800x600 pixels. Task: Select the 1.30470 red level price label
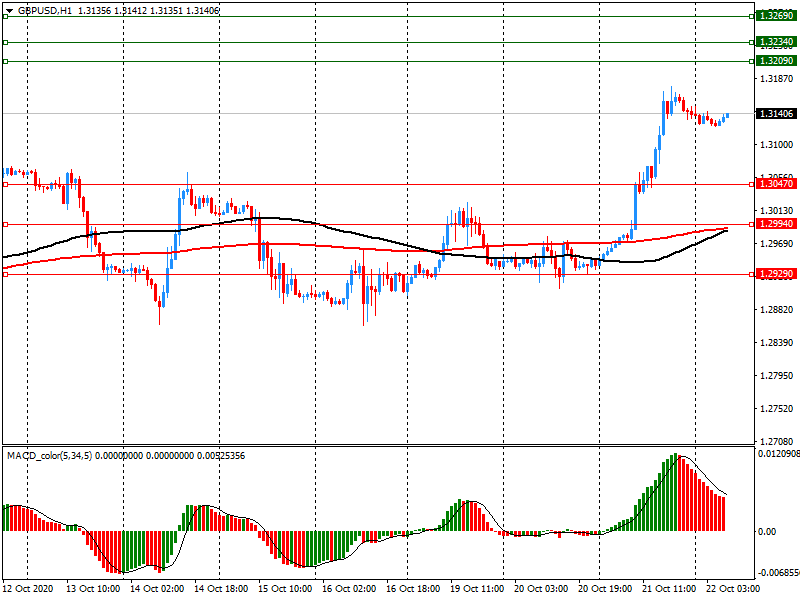(x=776, y=184)
